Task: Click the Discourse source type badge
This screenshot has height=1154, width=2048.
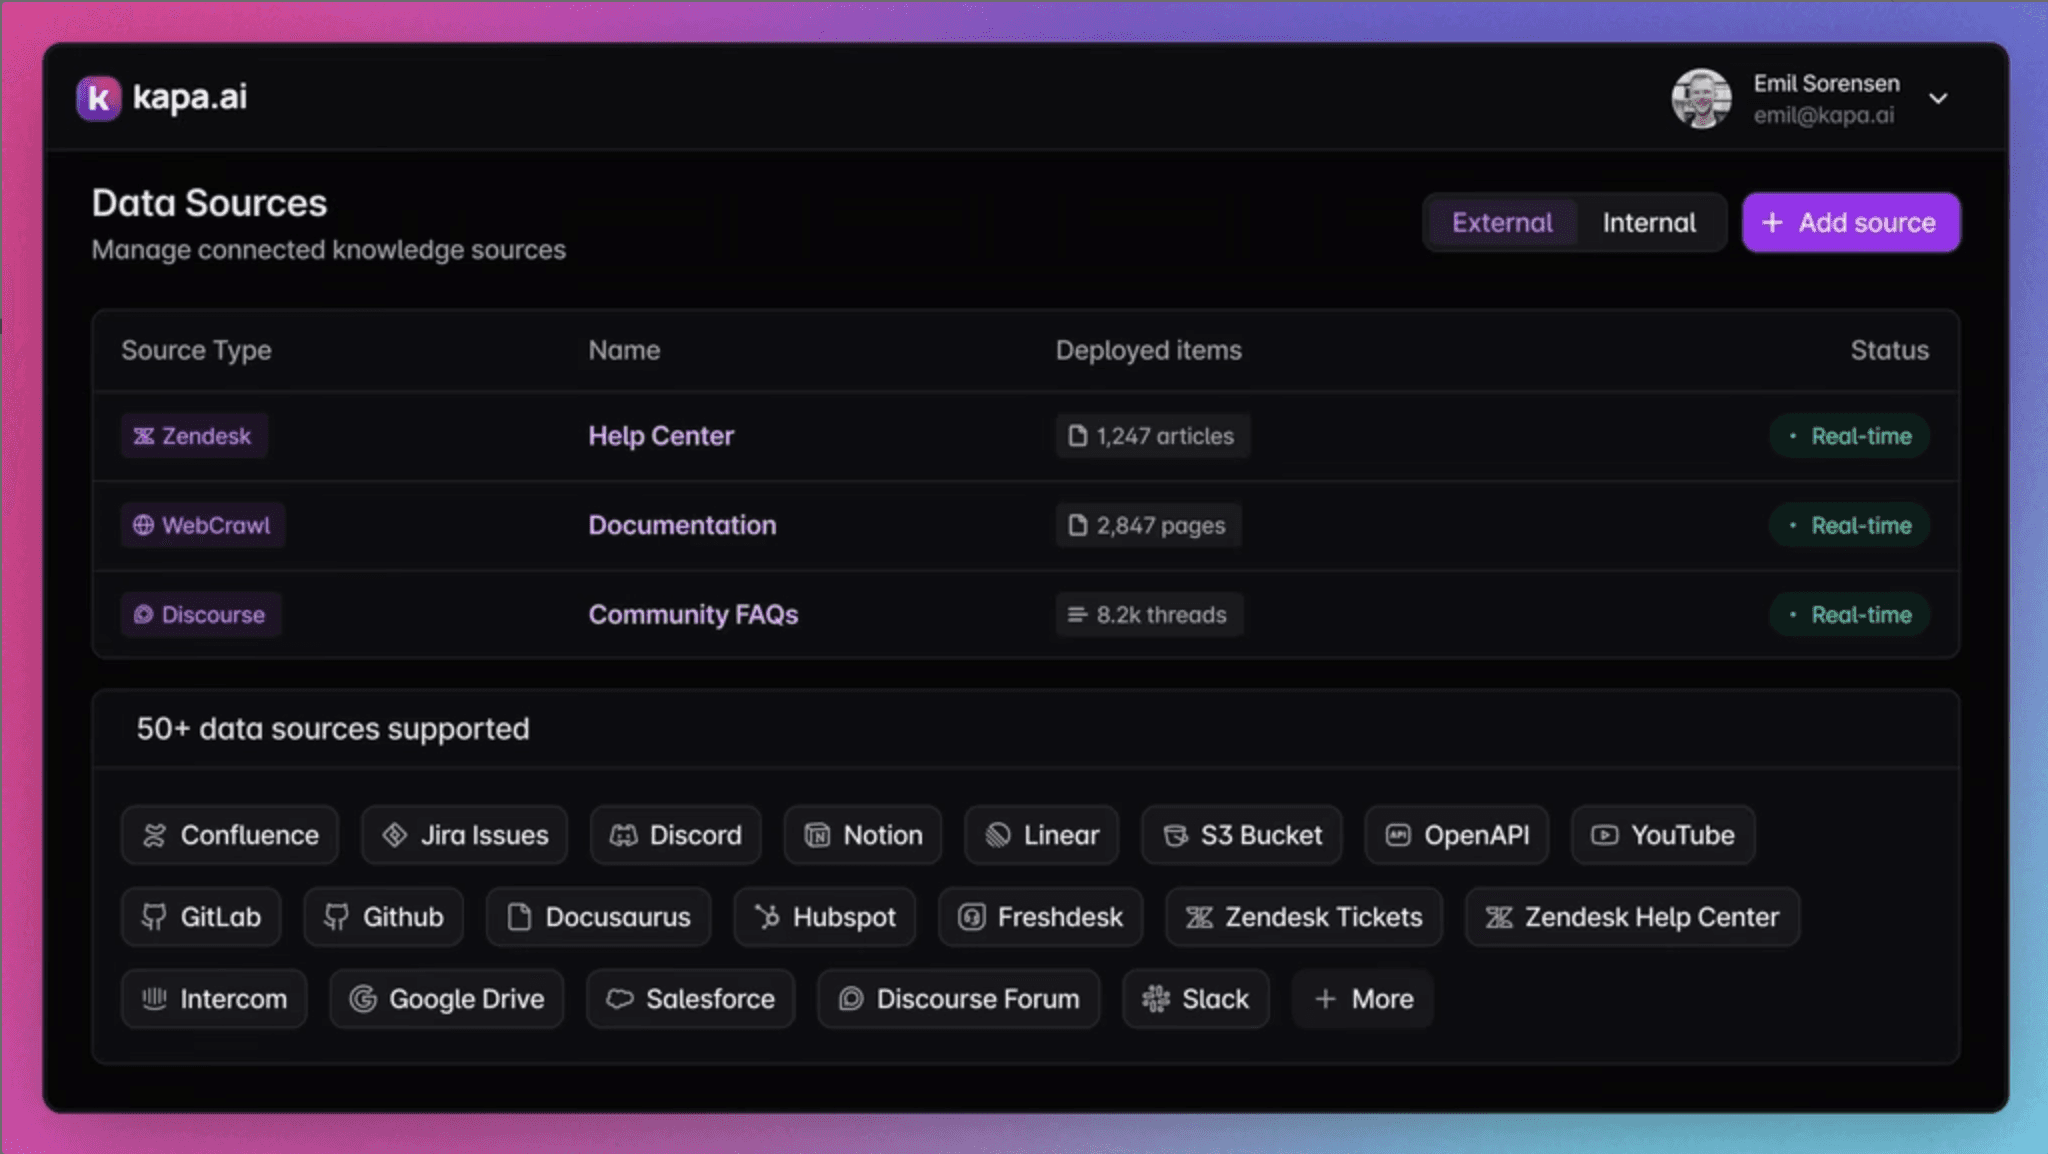Action: [200, 614]
